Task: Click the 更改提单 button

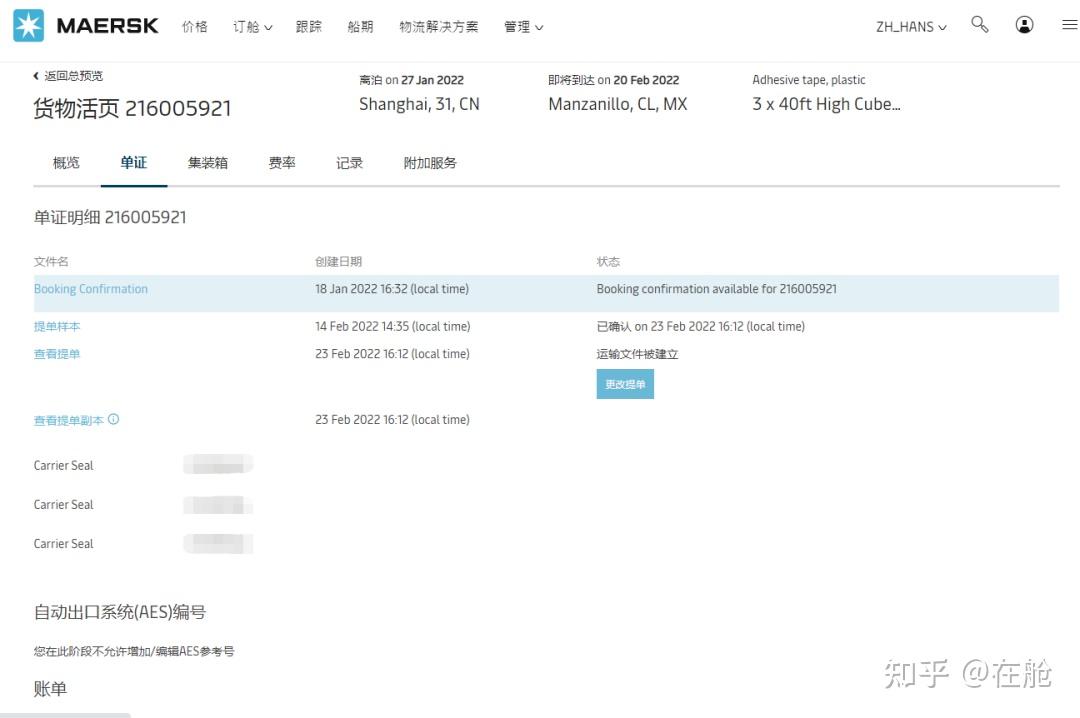Action: coord(624,384)
